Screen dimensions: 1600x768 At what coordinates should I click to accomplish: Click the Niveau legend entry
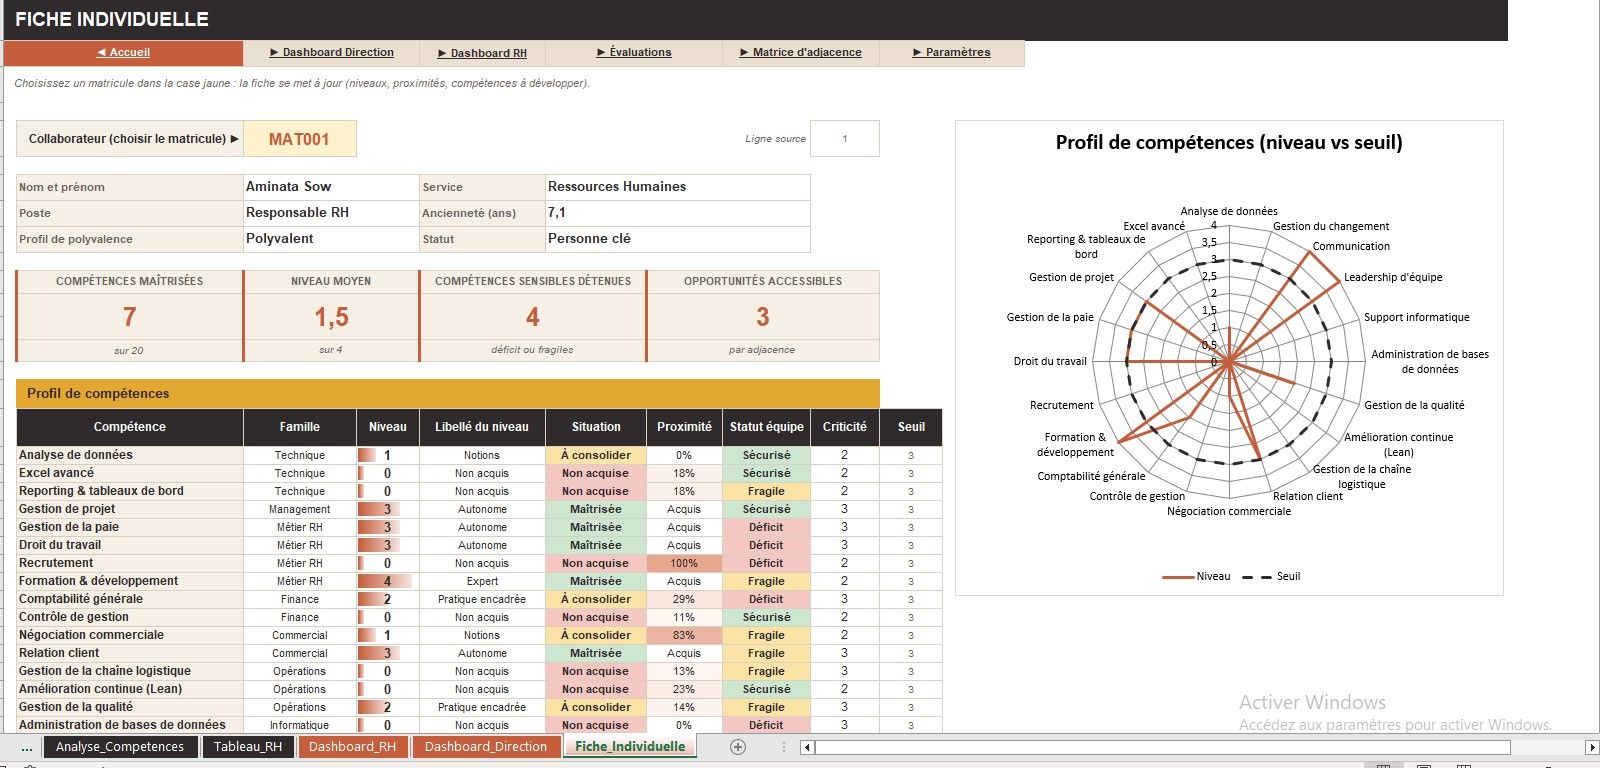(x=1197, y=577)
